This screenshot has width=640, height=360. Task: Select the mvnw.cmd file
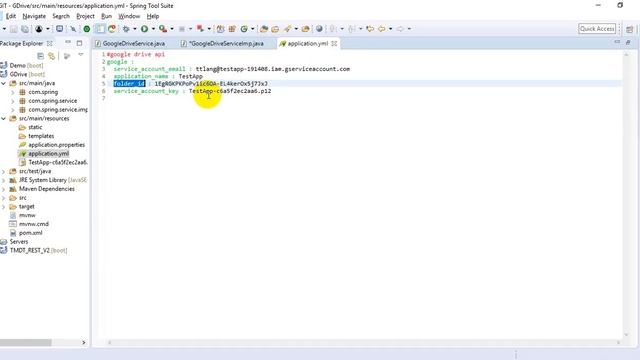click(33, 224)
